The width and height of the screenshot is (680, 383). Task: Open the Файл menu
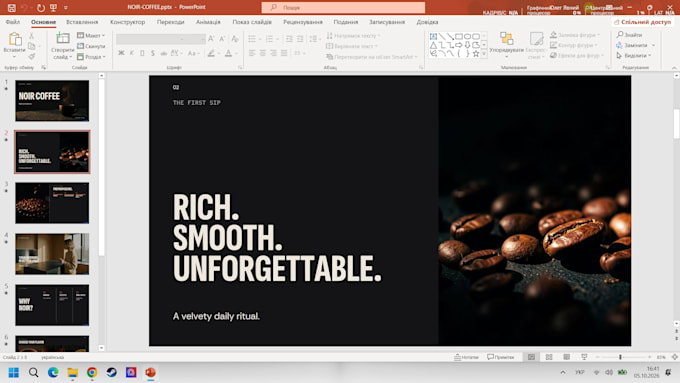click(13, 22)
